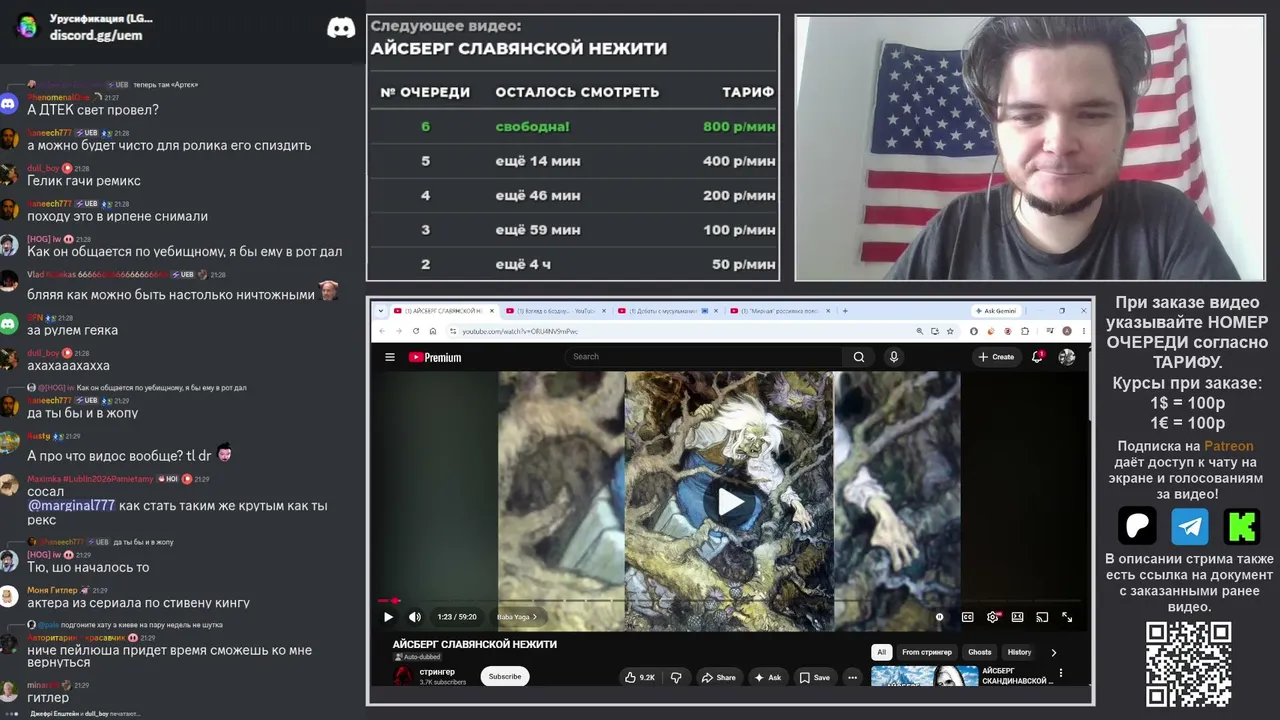Click the YouTube search magnifier button
The height and width of the screenshot is (720, 1280).
coord(859,357)
